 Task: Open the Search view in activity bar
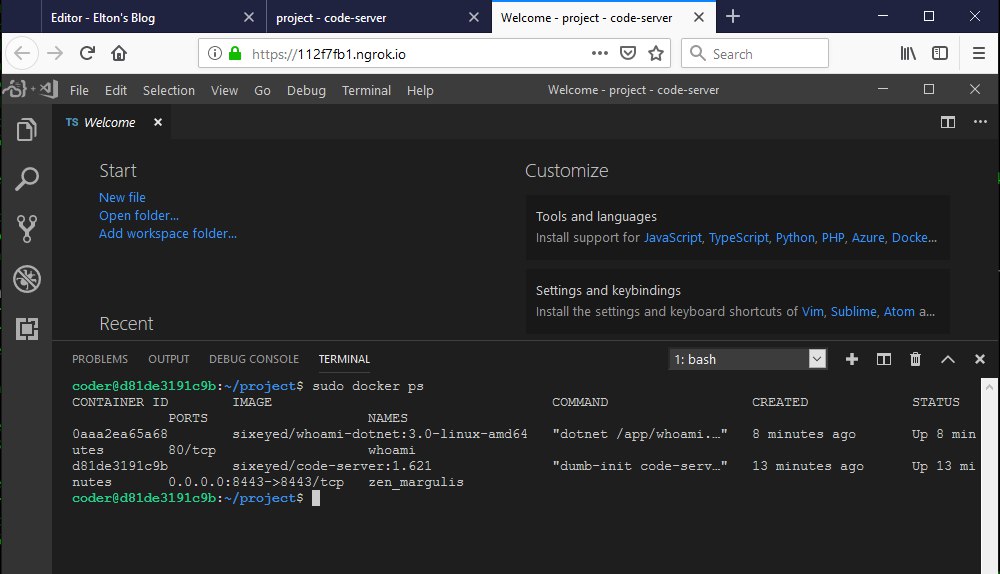click(27, 180)
